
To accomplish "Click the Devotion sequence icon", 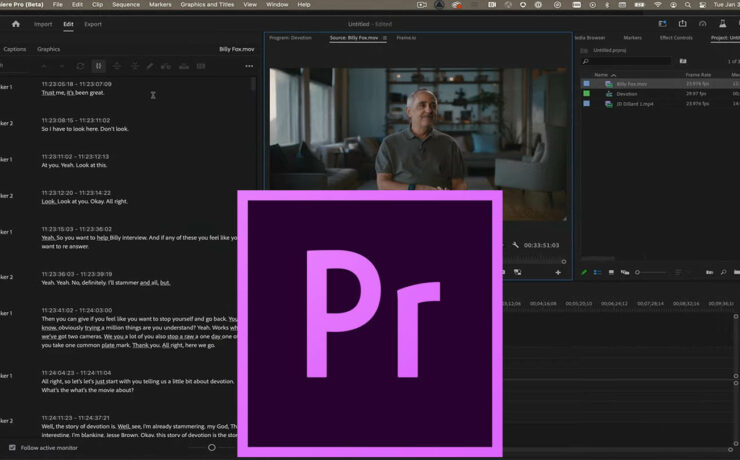I will [609, 94].
